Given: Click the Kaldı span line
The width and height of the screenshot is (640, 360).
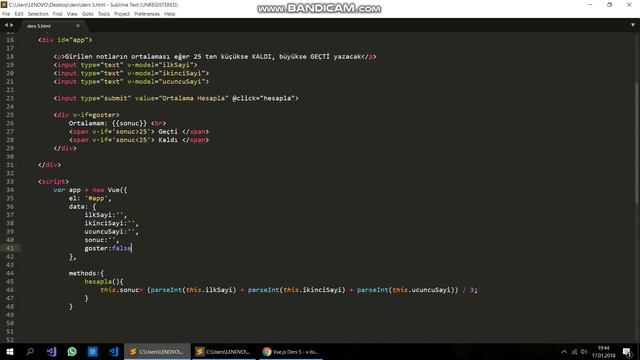Looking at the screenshot, I should click(139, 140).
